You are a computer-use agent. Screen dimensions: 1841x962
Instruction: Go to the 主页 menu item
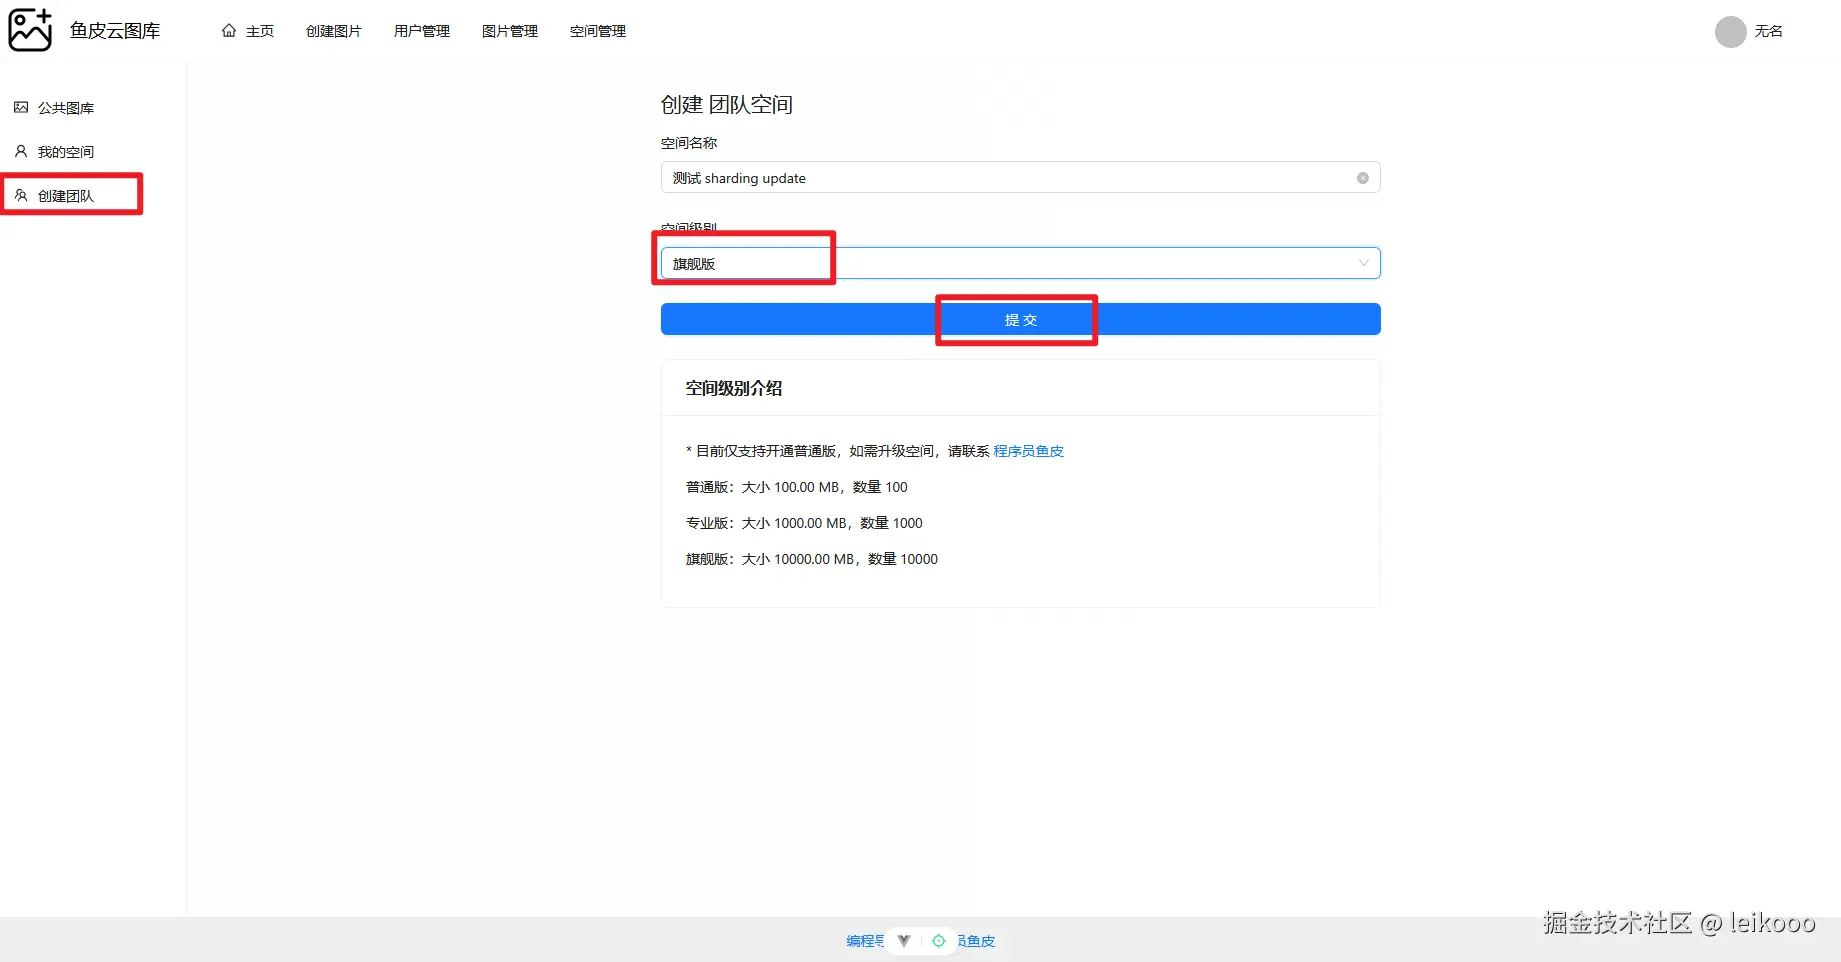point(248,31)
